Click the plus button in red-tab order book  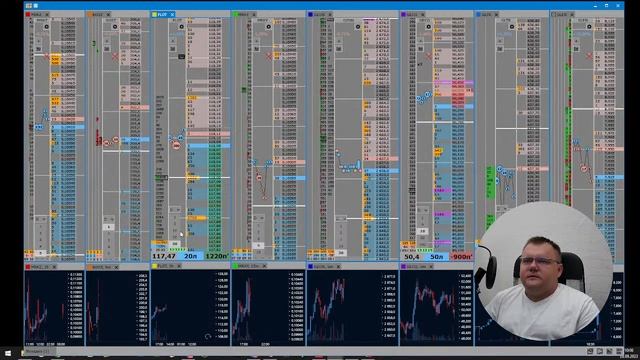[39, 41]
